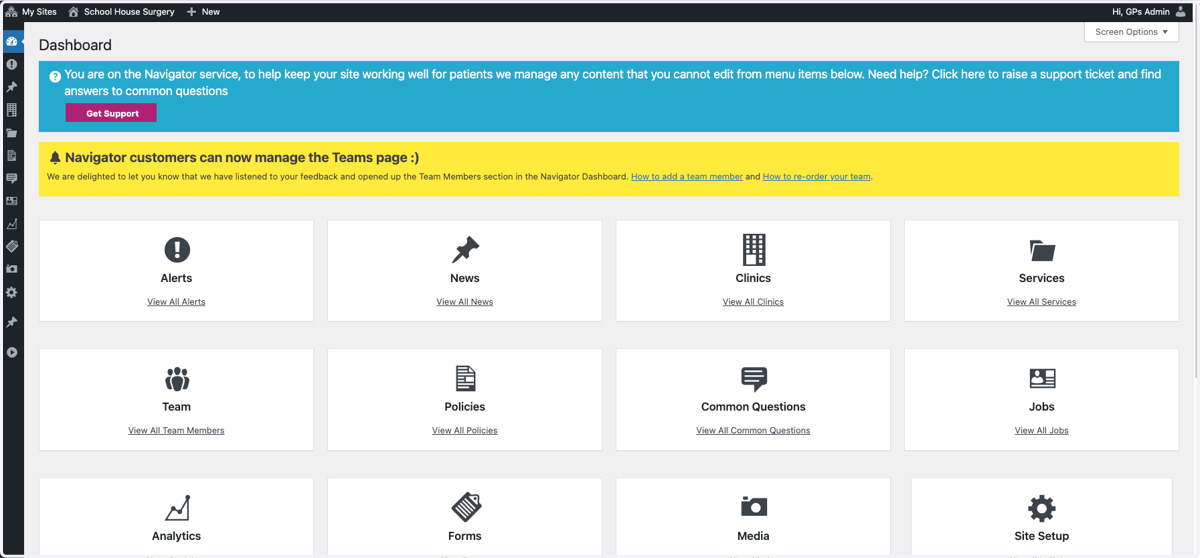Viewport: 1200px width, 558px height.
Task: Click the Analytics card chart icon
Action: point(176,508)
